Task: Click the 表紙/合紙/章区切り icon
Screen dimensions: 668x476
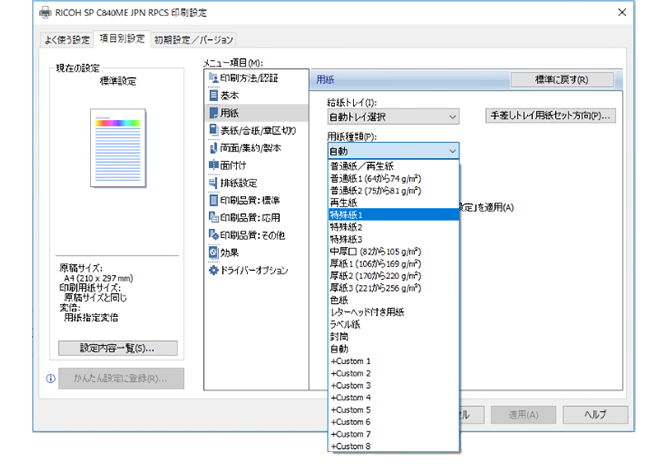Action: 213,130
